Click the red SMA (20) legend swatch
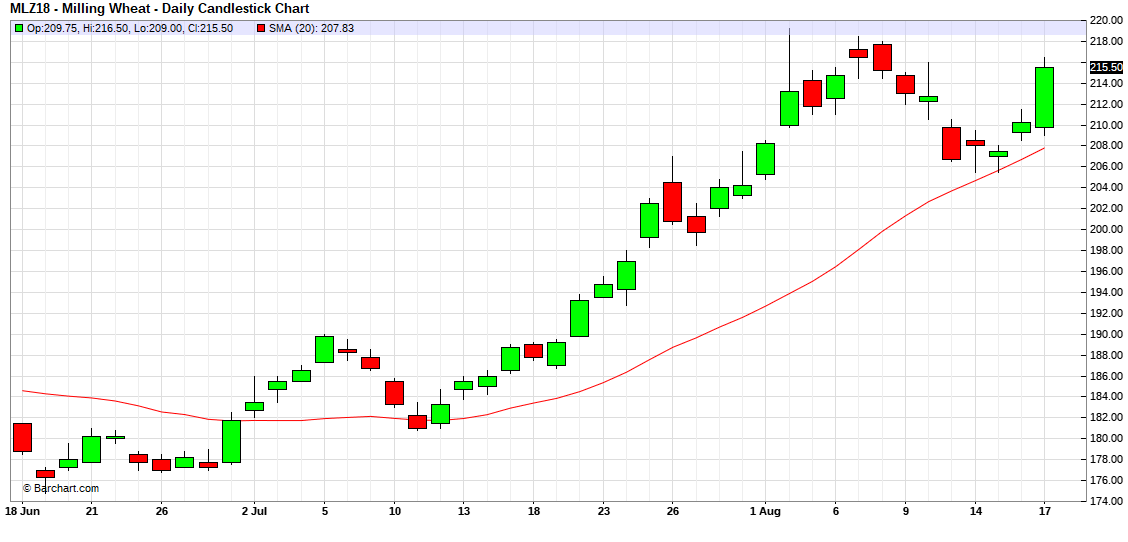Viewport: 1128px width, 542px height. (x=260, y=28)
